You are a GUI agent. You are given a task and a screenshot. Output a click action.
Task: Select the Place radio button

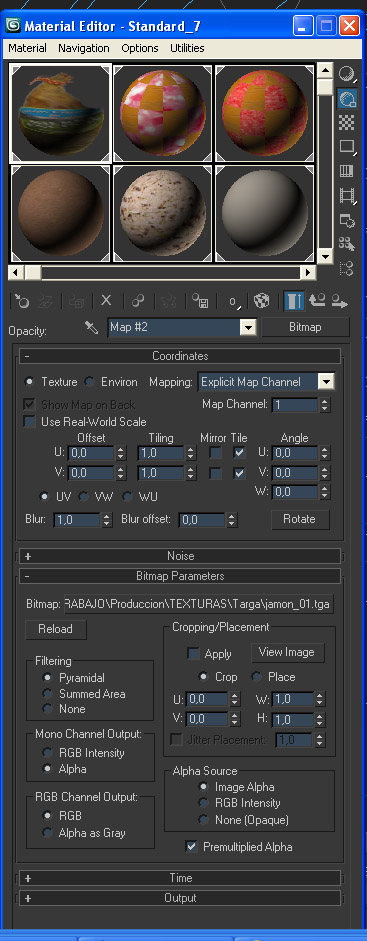[x=257, y=676]
